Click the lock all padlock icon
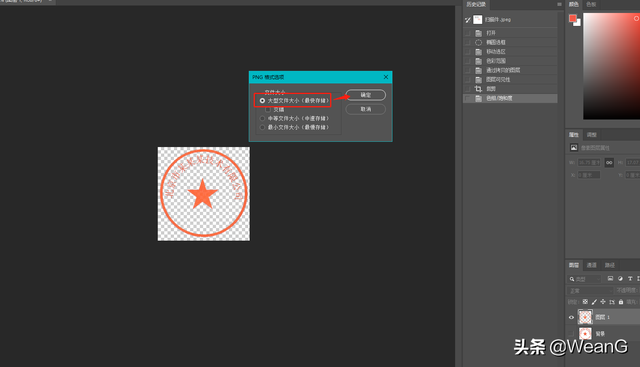The height and width of the screenshot is (367, 640). click(x=621, y=302)
